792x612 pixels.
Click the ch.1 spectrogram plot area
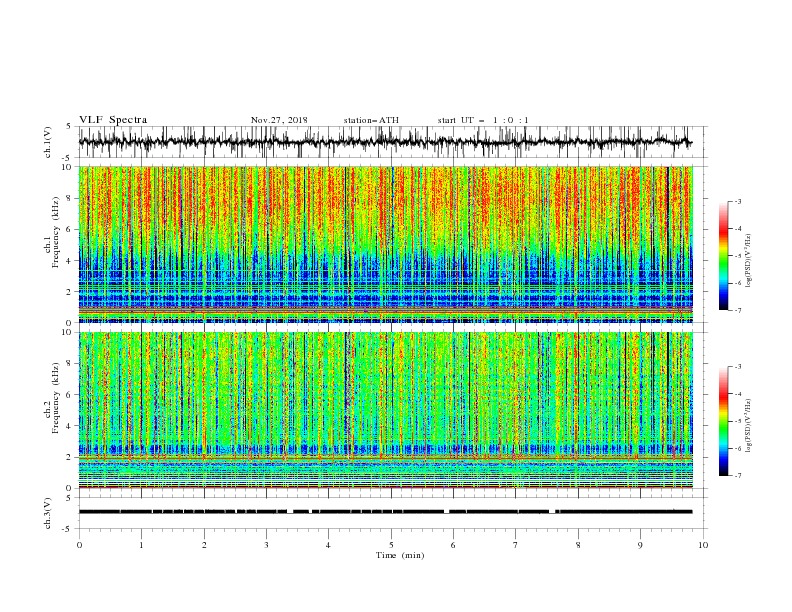pos(385,244)
